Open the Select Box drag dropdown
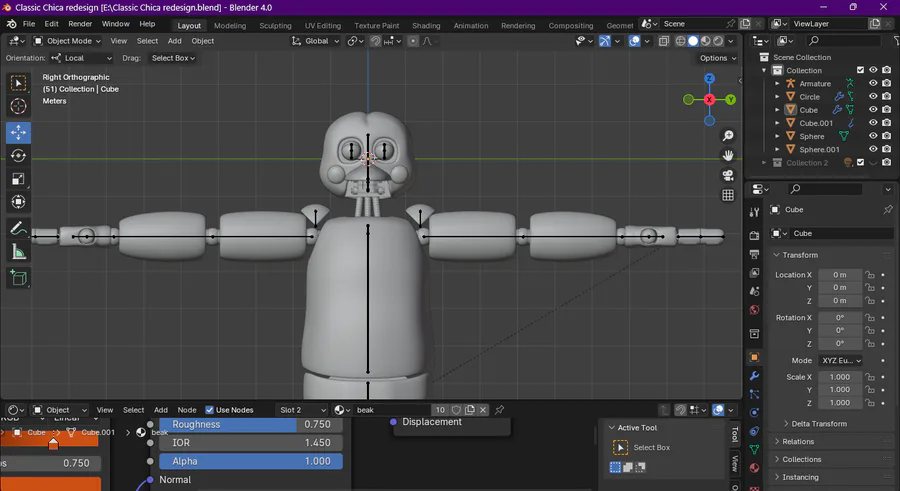The width and height of the screenshot is (900, 491). [173, 58]
